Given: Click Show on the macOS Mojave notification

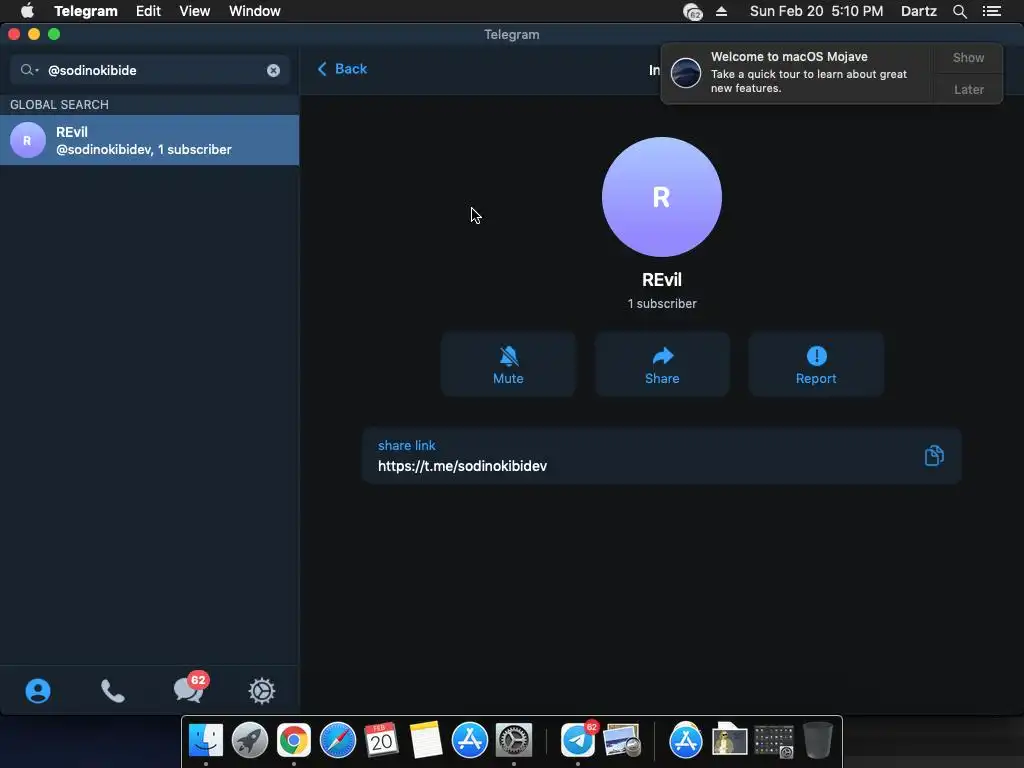Looking at the screenshot, I should 968,57.
